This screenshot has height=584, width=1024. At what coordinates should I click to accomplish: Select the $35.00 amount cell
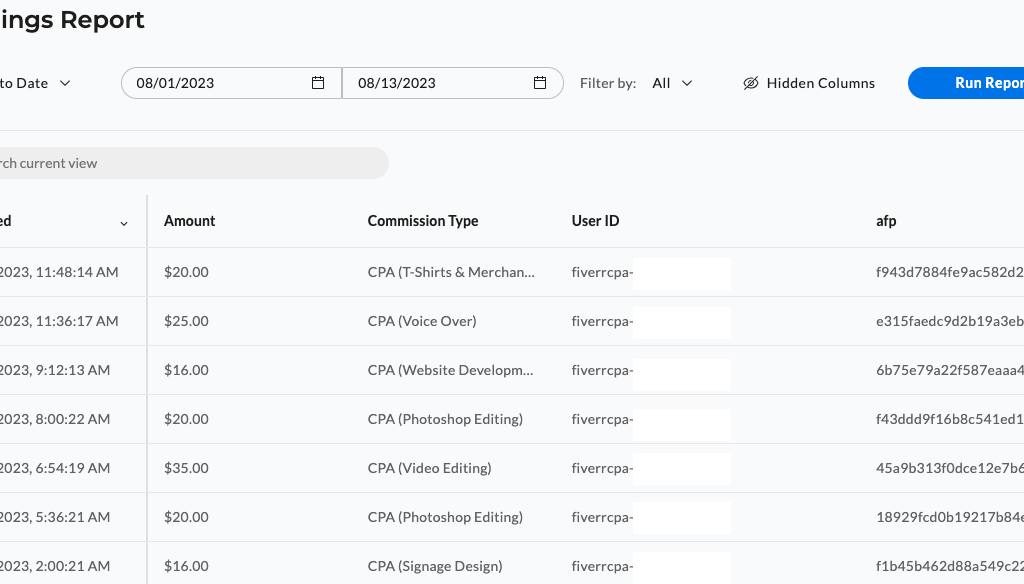click(x=186, y=468)
